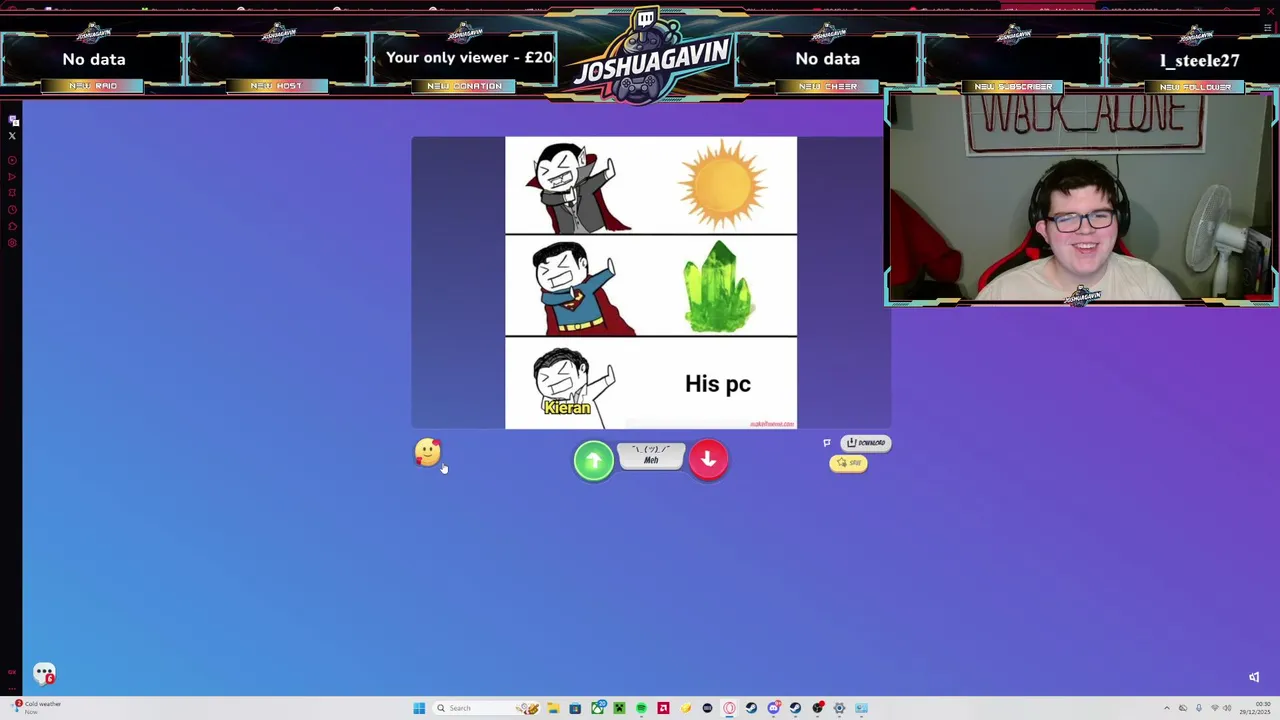
Task: Open OBS icon with red dot in taskbar
Action: click(x=819, y=708)
